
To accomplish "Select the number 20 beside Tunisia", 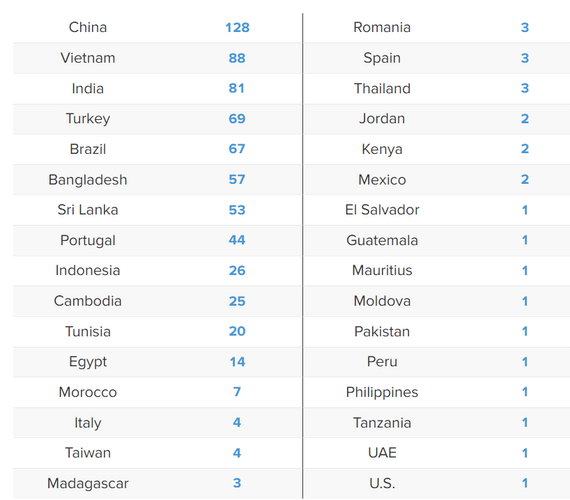I will (237, 331).
